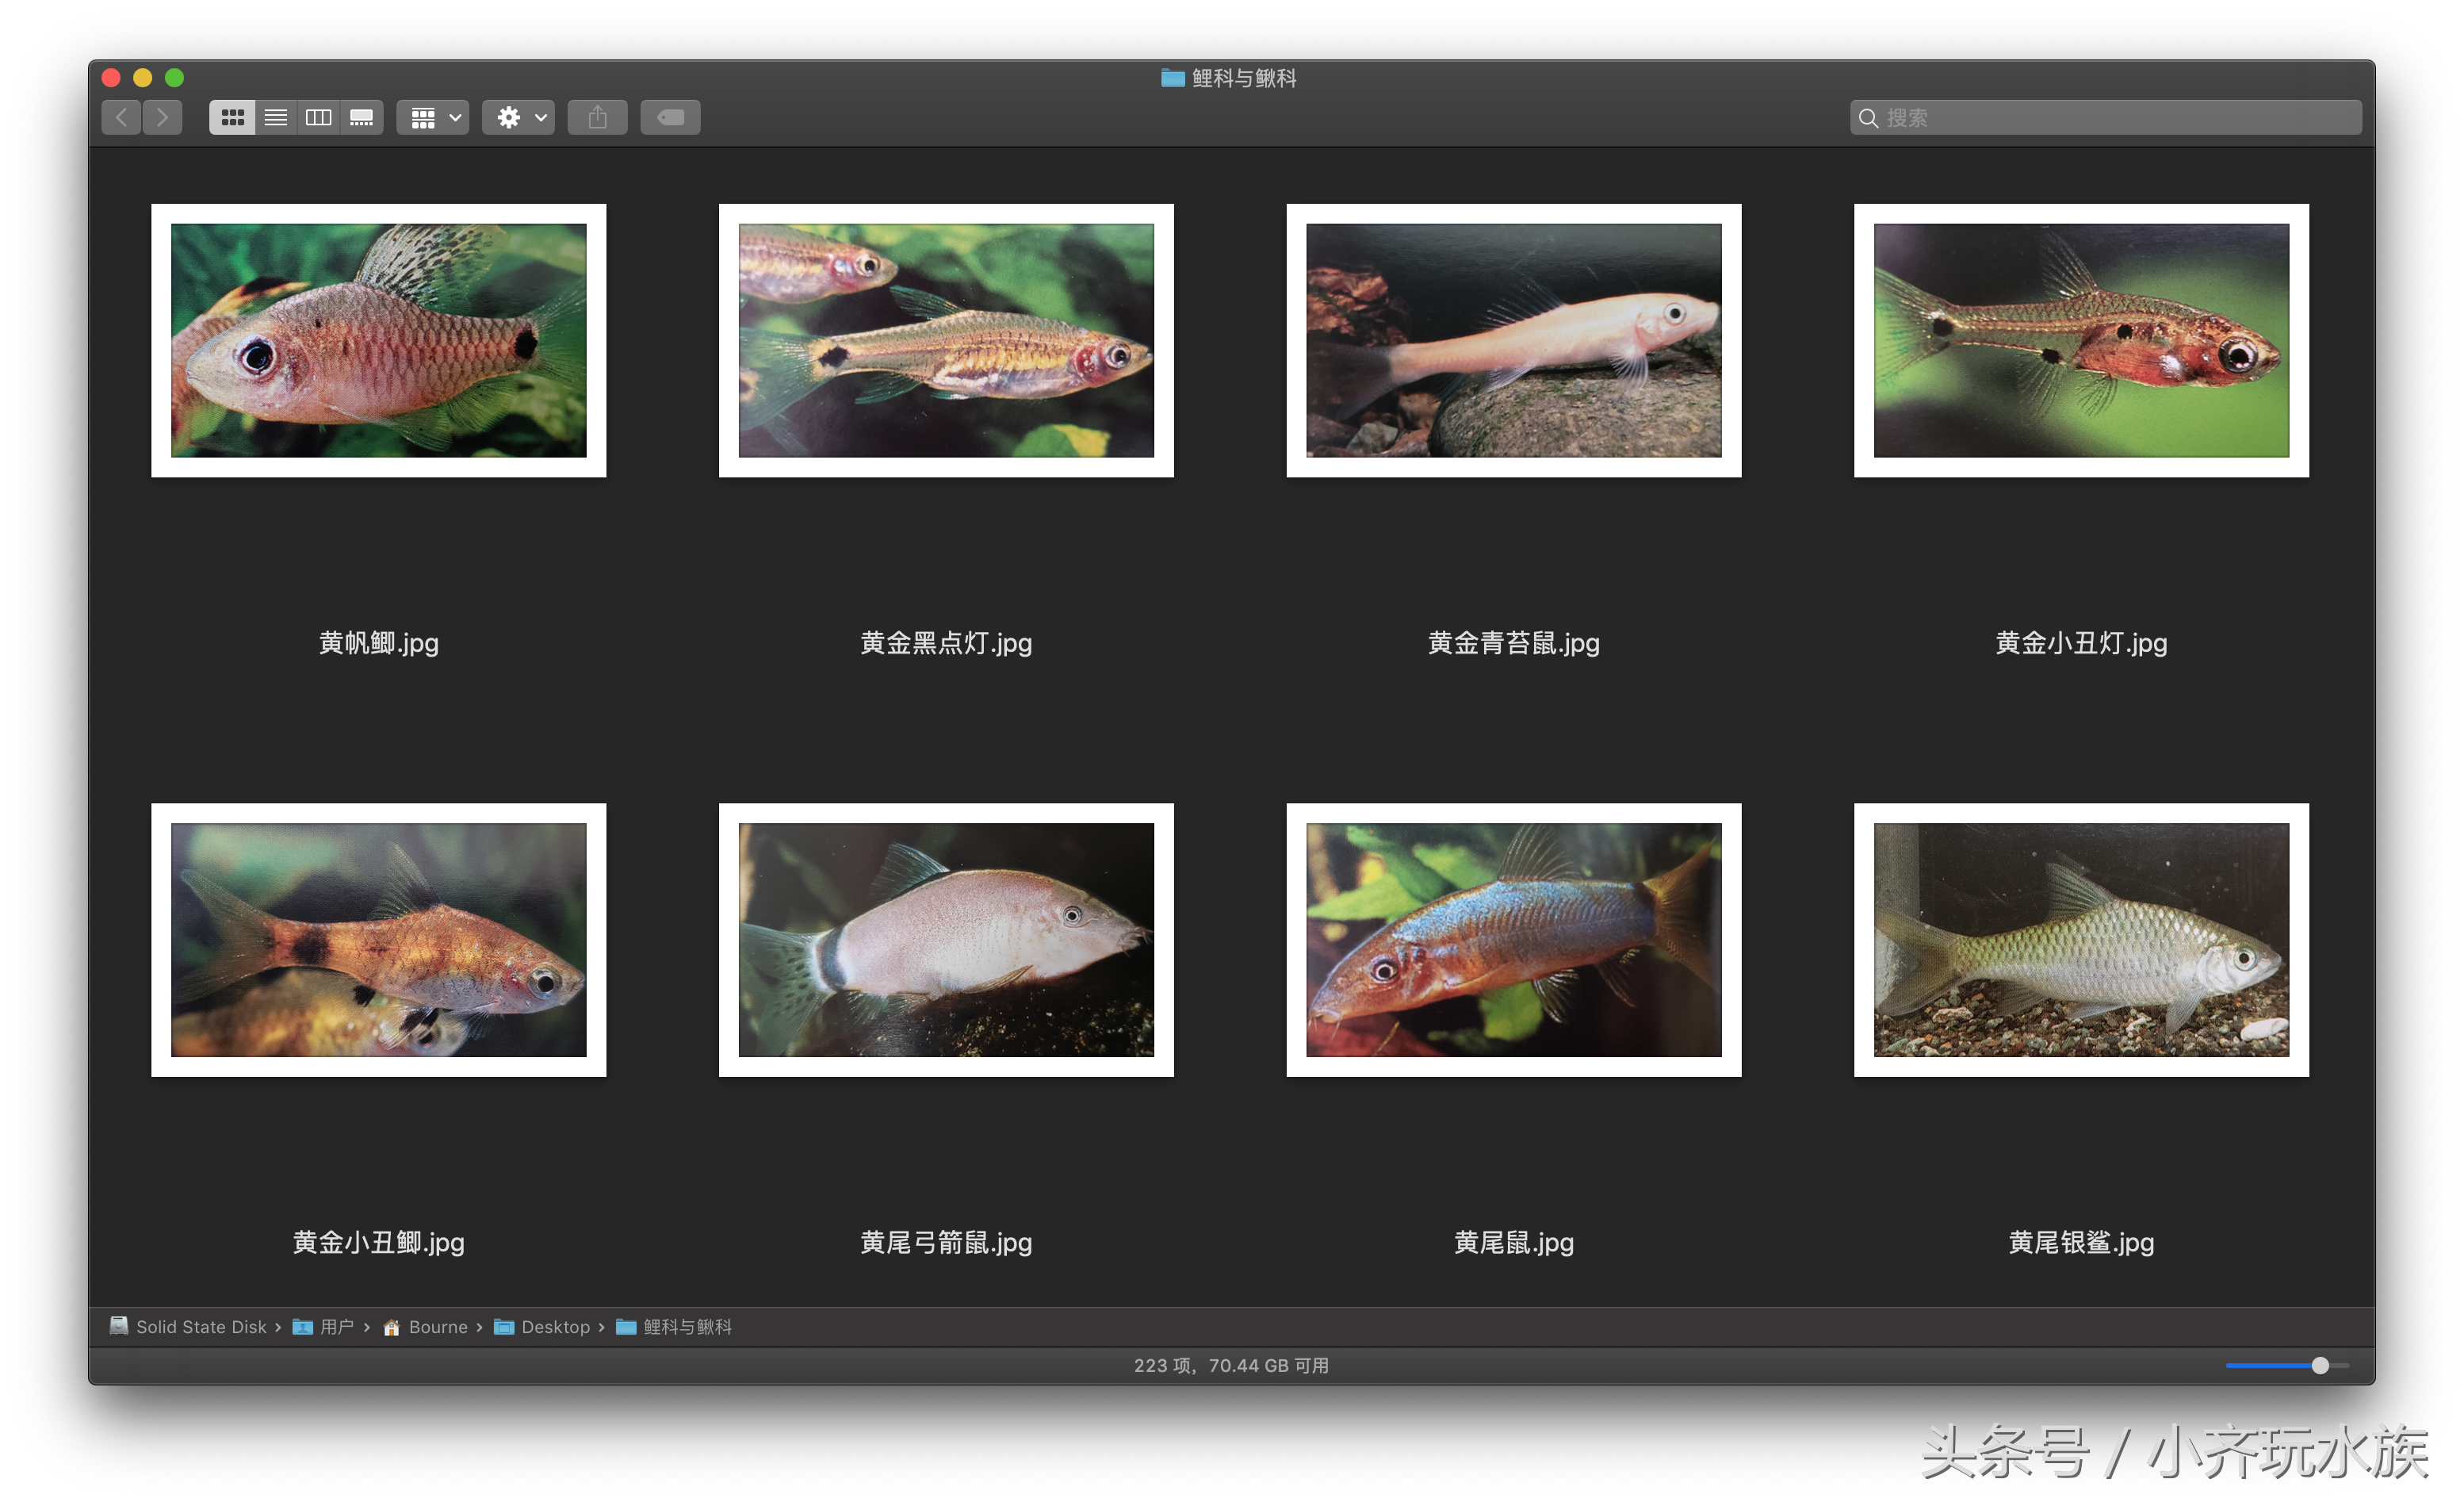
Task: Close the Finder window with red button
Action: coord(111,78)
